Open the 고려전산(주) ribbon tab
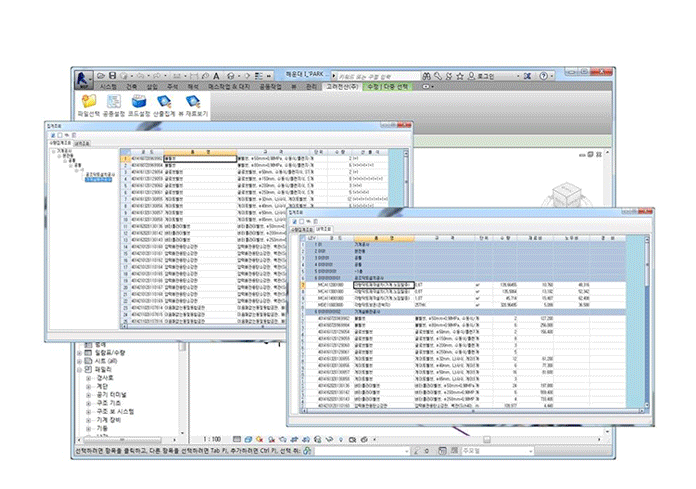 (x=341, y=88)
